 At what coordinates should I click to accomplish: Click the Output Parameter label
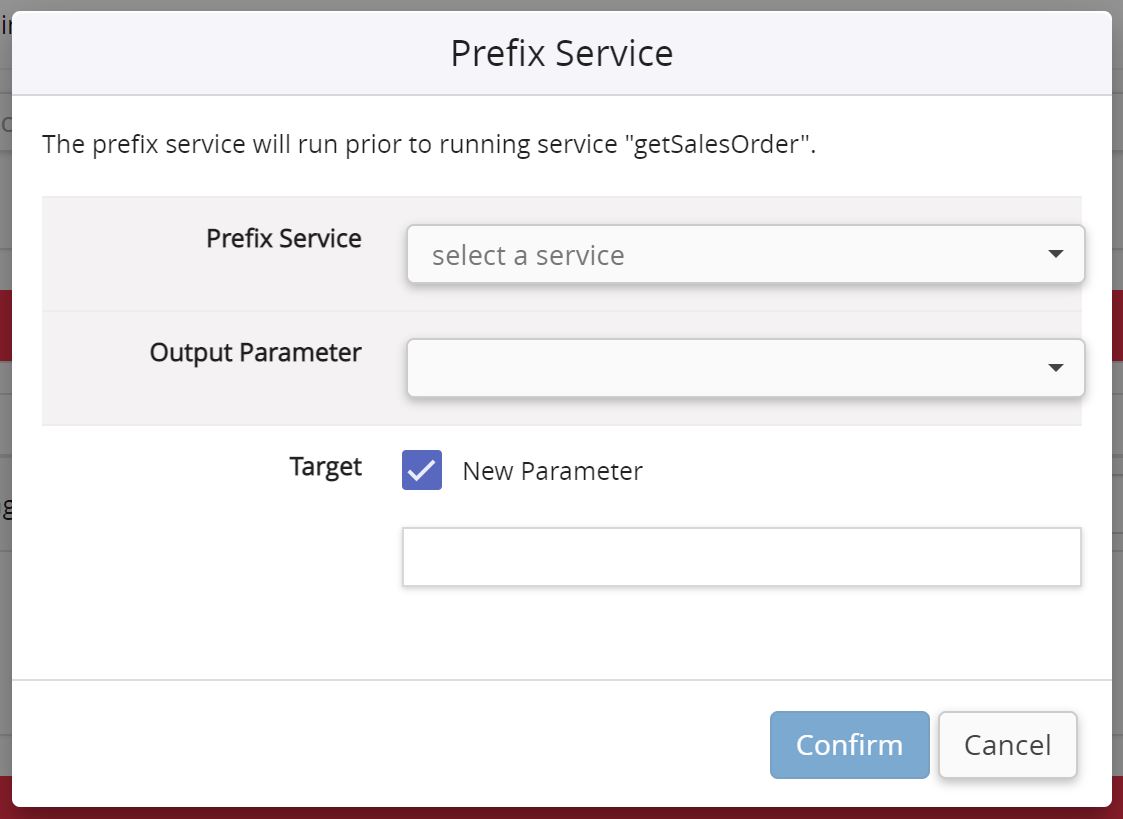(255, 352)
